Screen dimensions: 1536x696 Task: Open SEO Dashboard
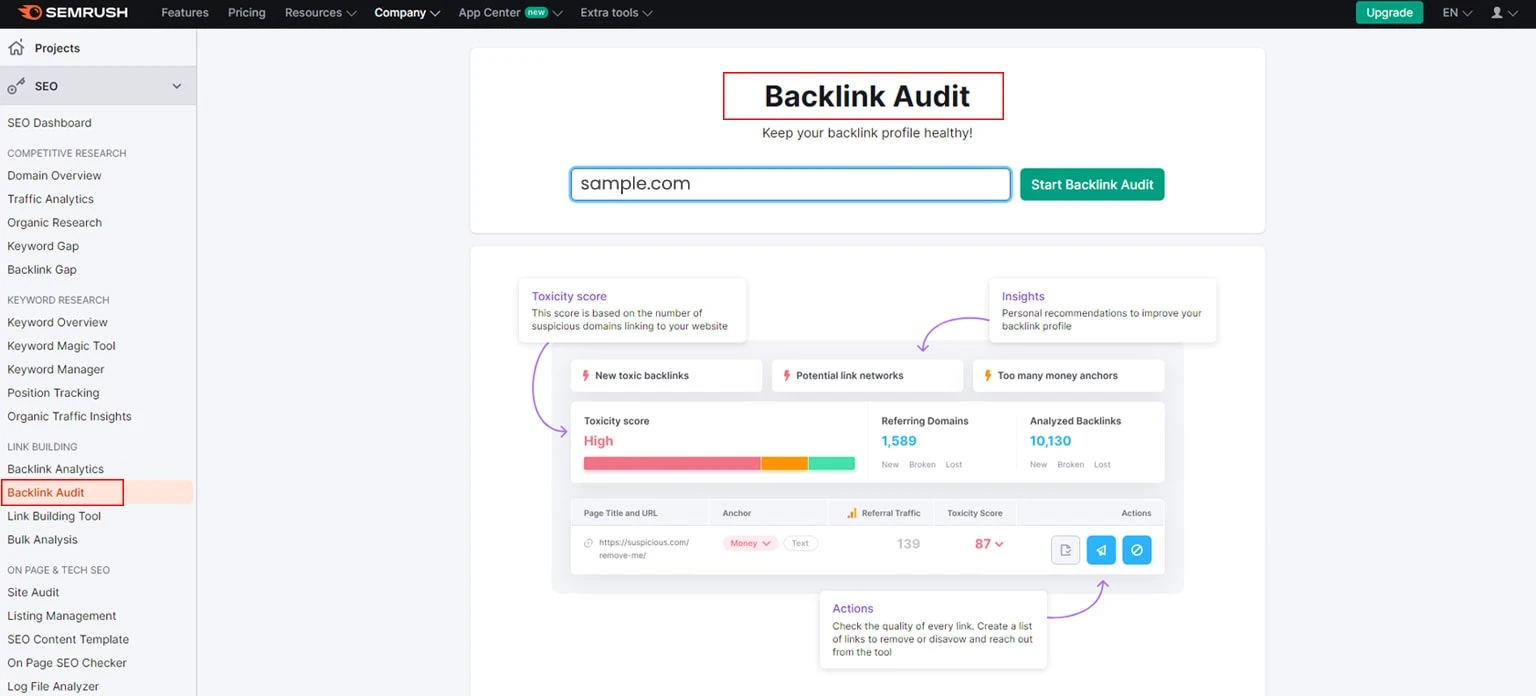[49, 123]
